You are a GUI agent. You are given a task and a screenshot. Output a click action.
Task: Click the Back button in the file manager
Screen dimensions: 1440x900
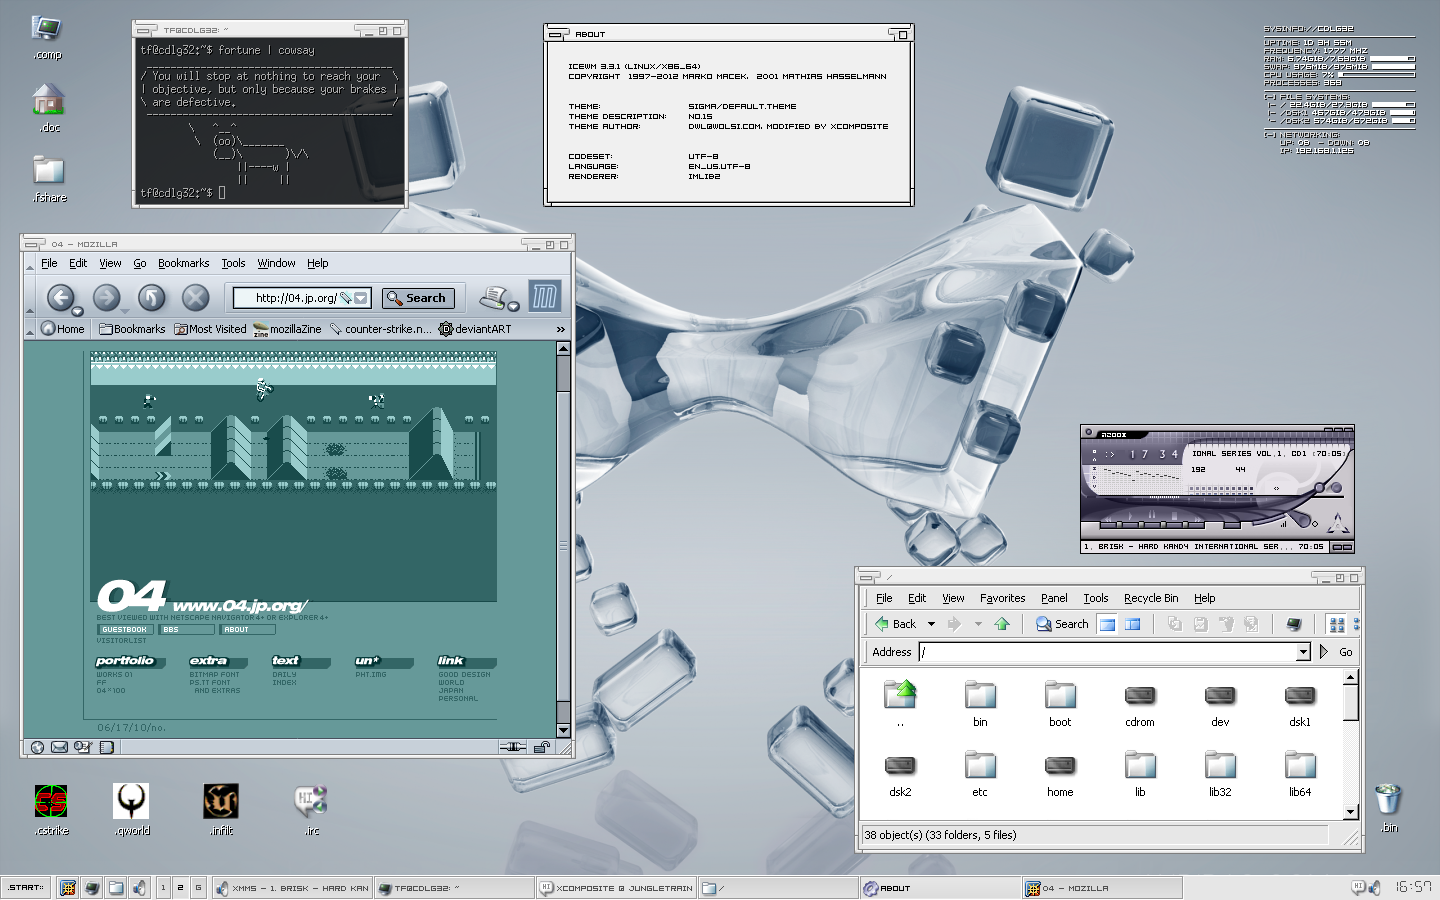click(x=895, y=624)
